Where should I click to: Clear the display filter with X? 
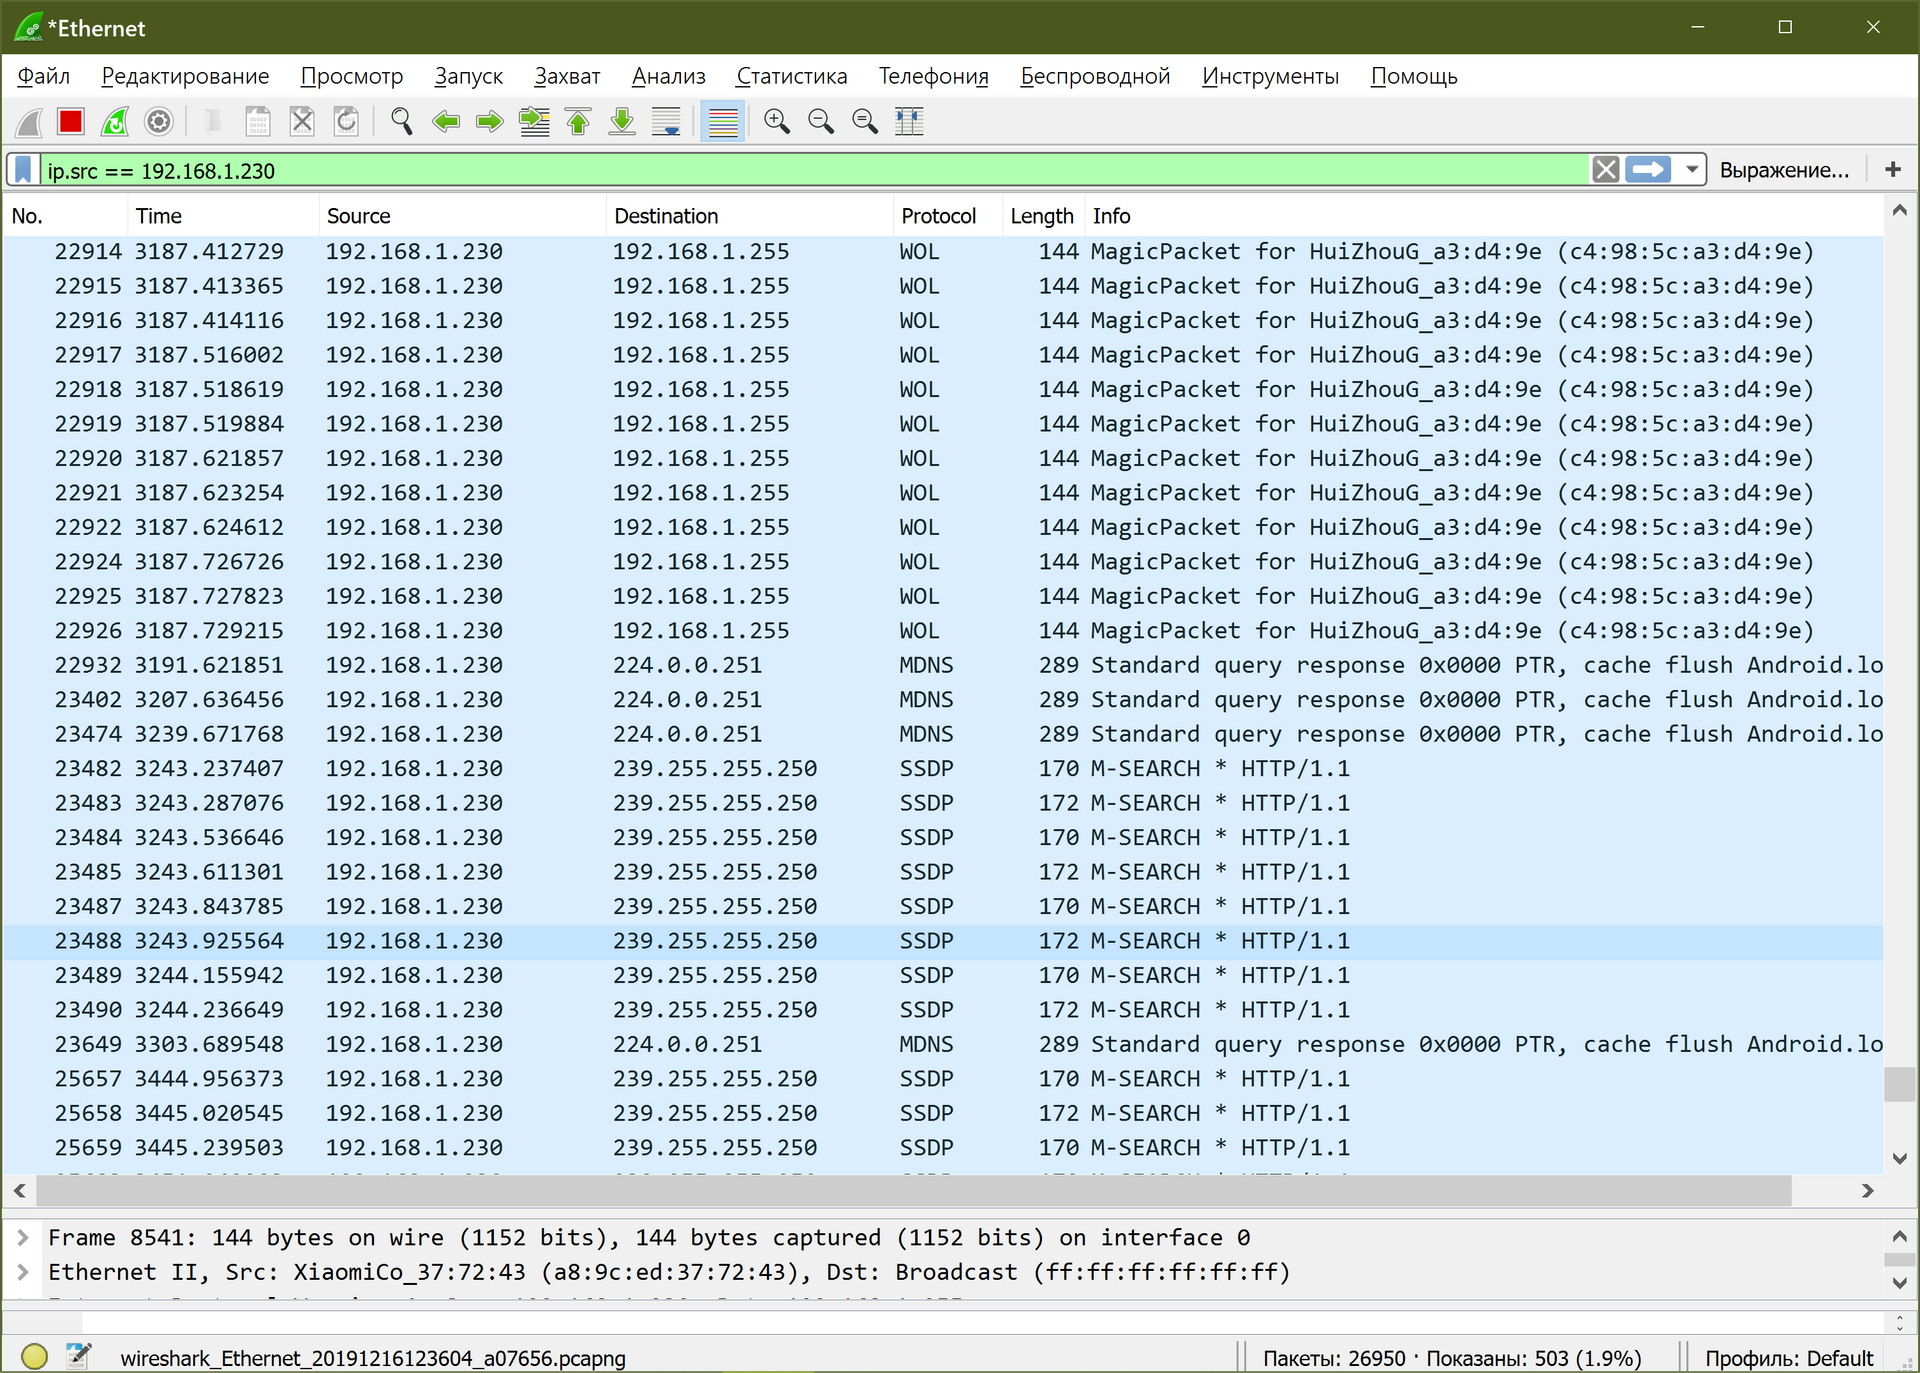(x=1606, y=170)
